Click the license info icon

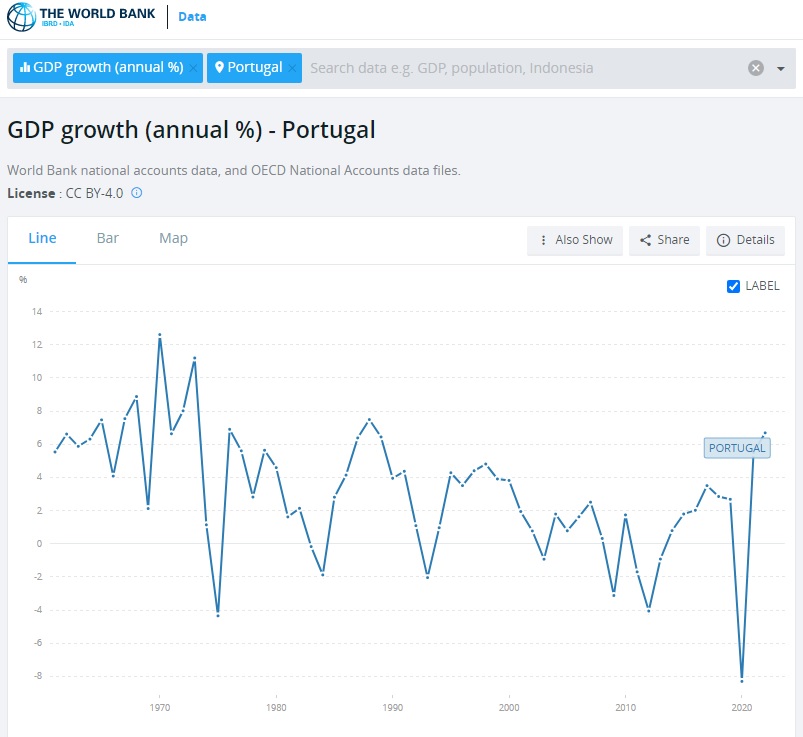[x=137, y=193]
